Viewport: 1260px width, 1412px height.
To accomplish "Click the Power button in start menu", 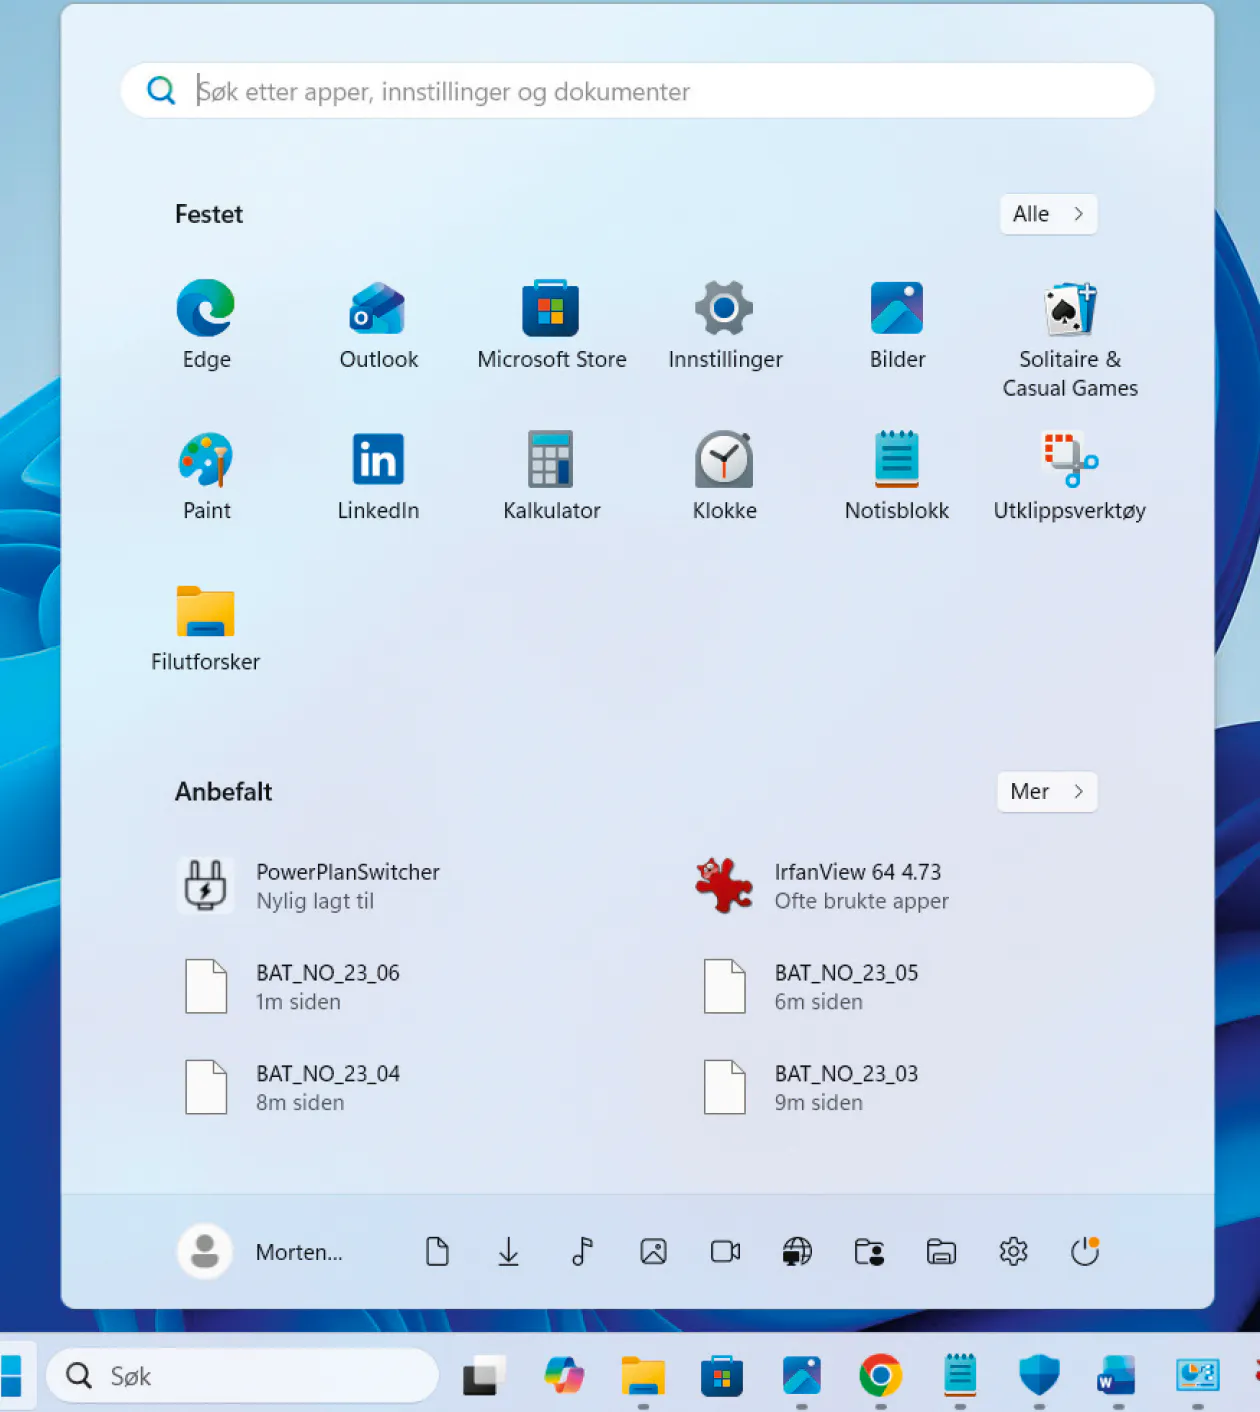I will tap(1085, 1251).
